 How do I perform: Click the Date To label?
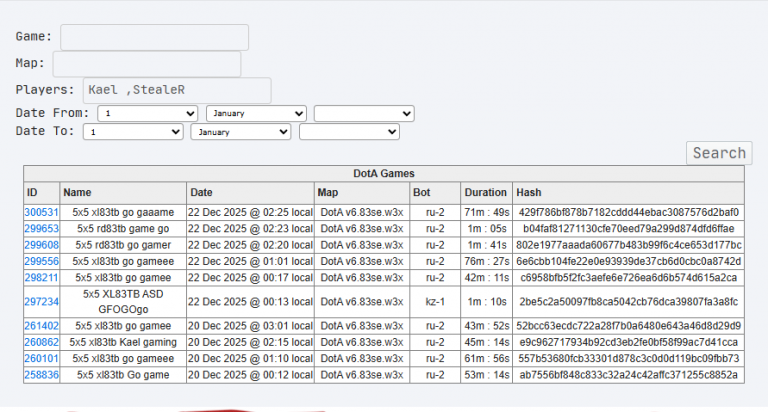tap(45, 131)
